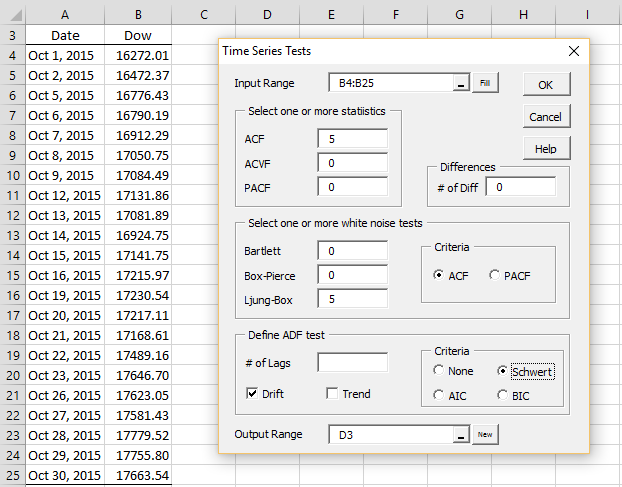Screen dimensions: 622x487
Task: Click cell with Oct 22, 2015
Action: [65, 355]
